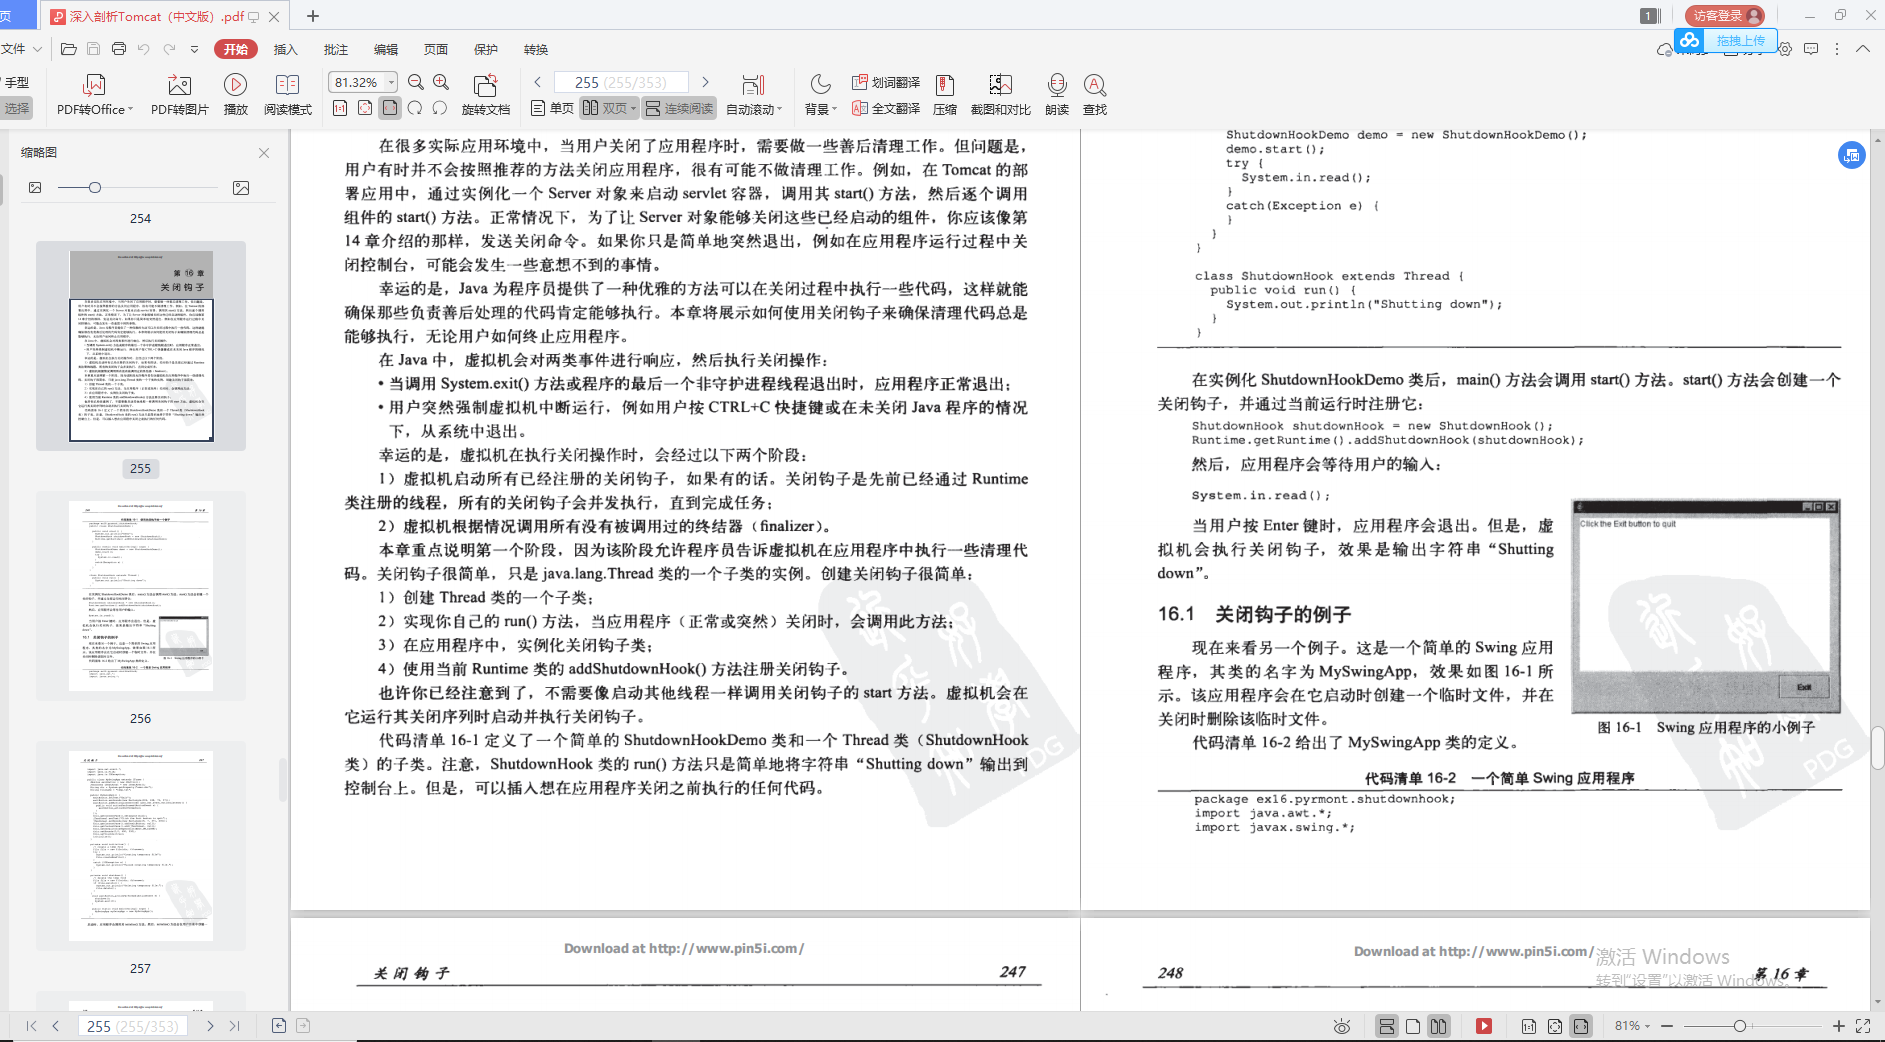Switch to 单页 single page layout

(x=552, y=108)
